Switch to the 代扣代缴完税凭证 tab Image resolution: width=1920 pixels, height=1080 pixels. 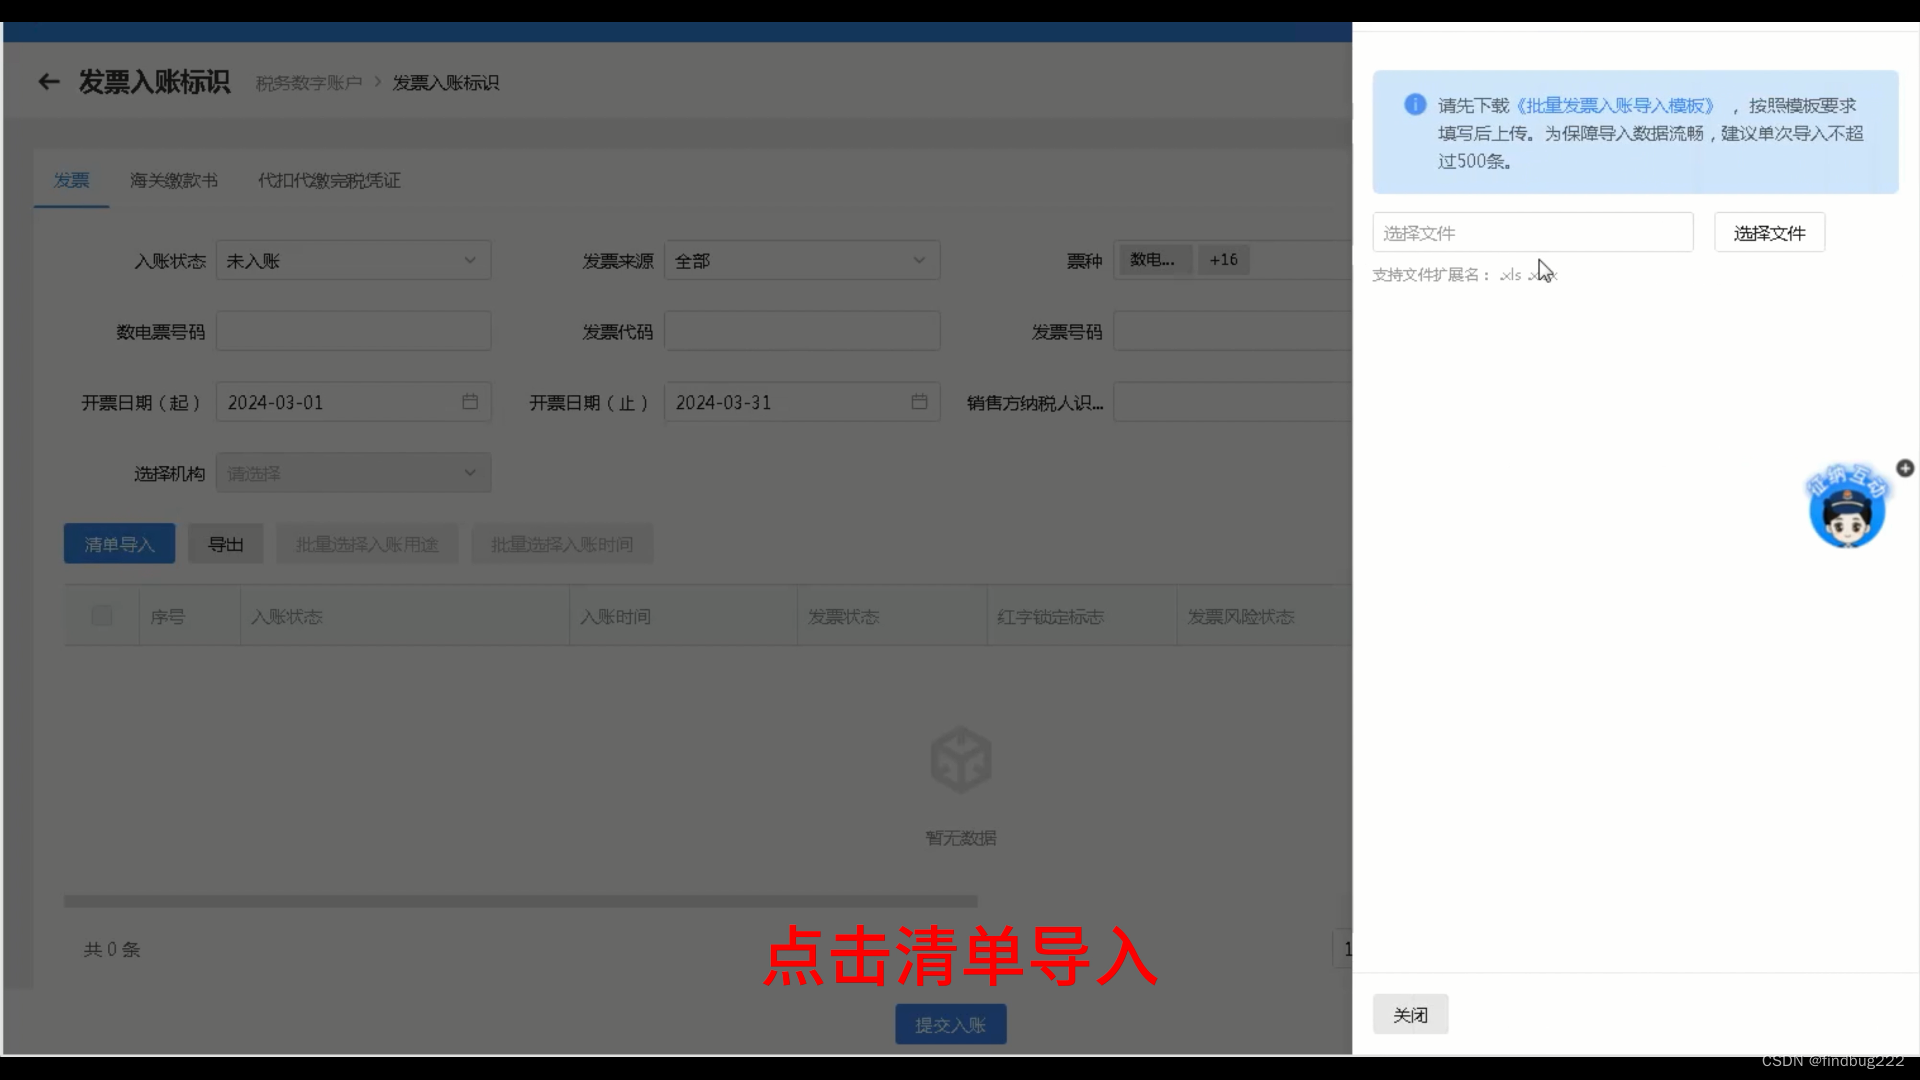329,180
